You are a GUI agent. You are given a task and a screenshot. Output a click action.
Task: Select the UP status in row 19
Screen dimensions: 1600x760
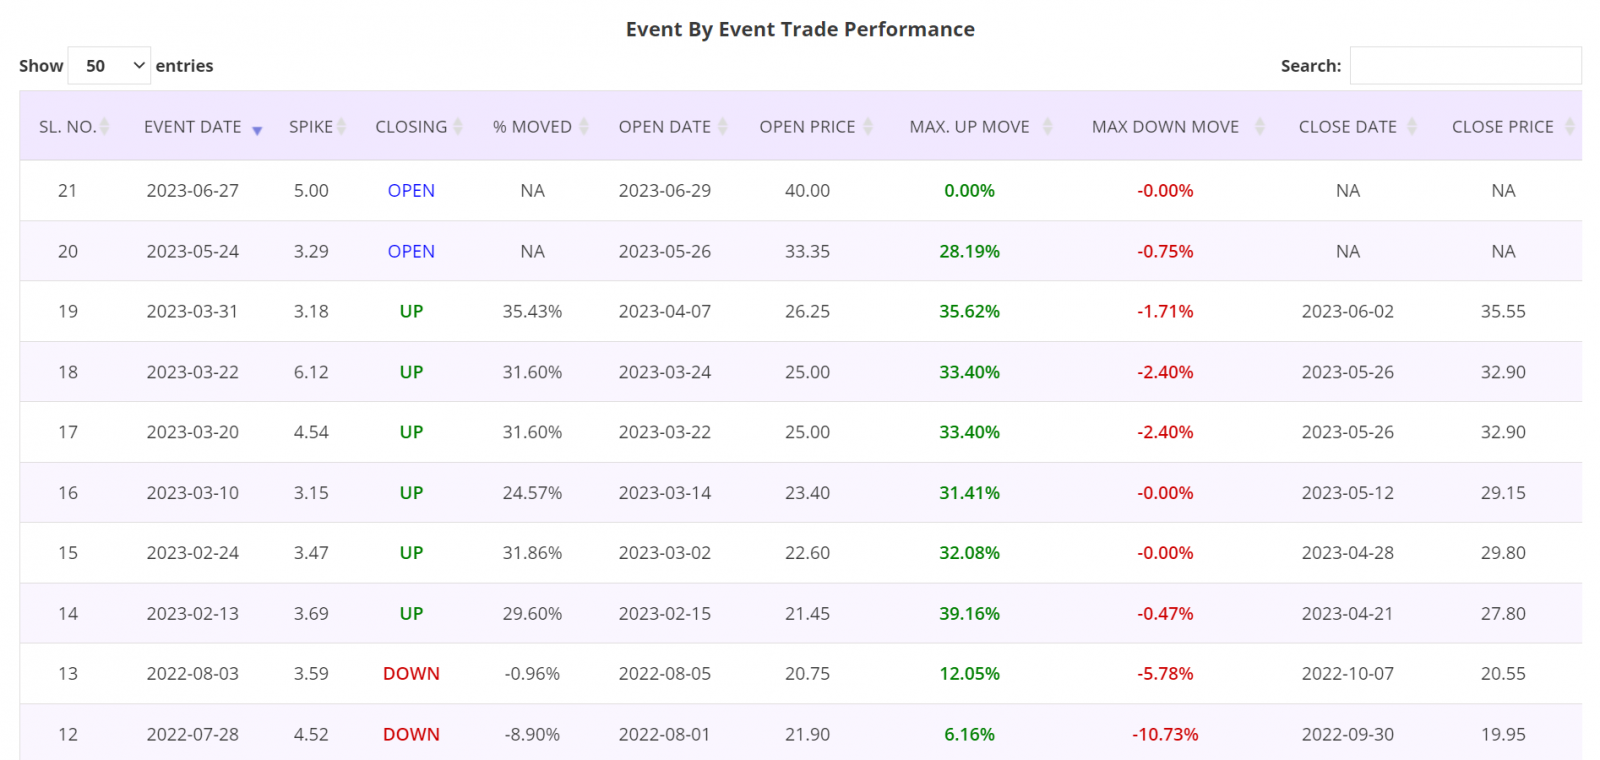coord(411,312)
